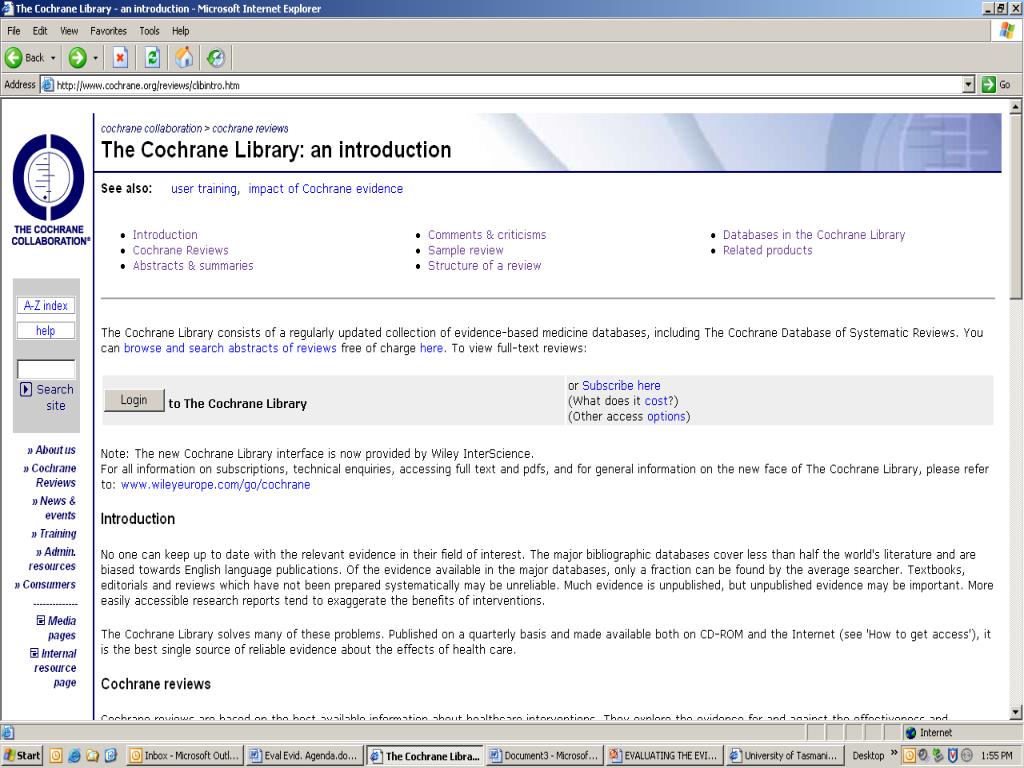This screenshot has width=1024, height=768.
Task: Open the Comments & criticisms link
Action: coord(487,234)
